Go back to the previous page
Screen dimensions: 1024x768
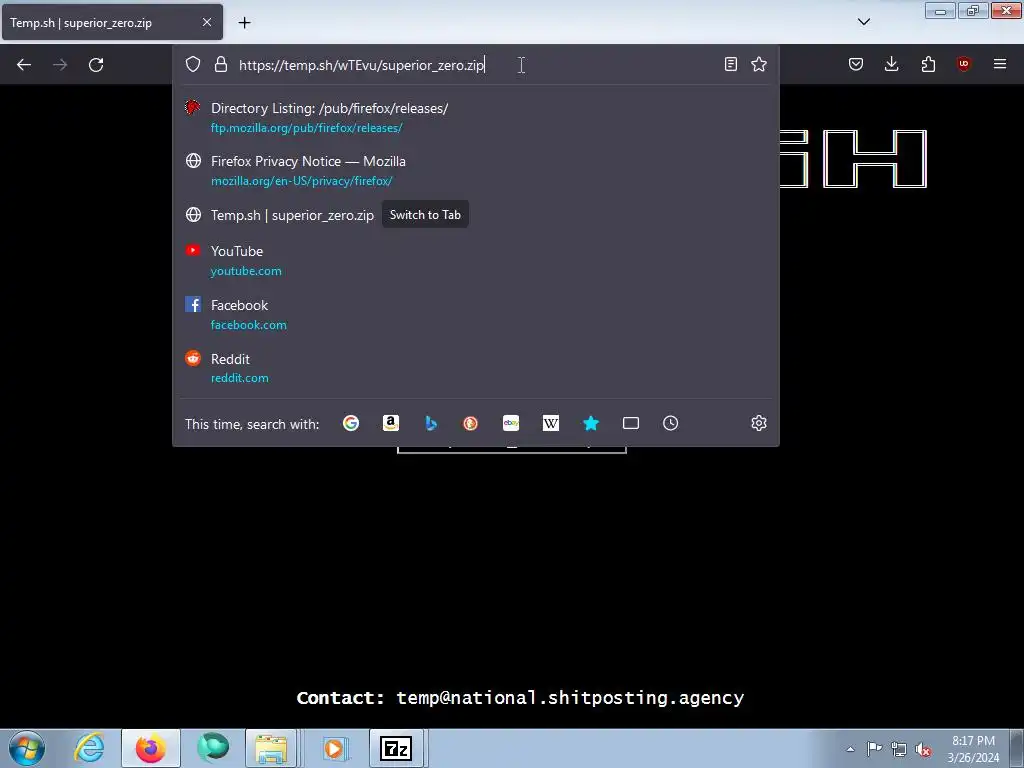click(24, 65)
